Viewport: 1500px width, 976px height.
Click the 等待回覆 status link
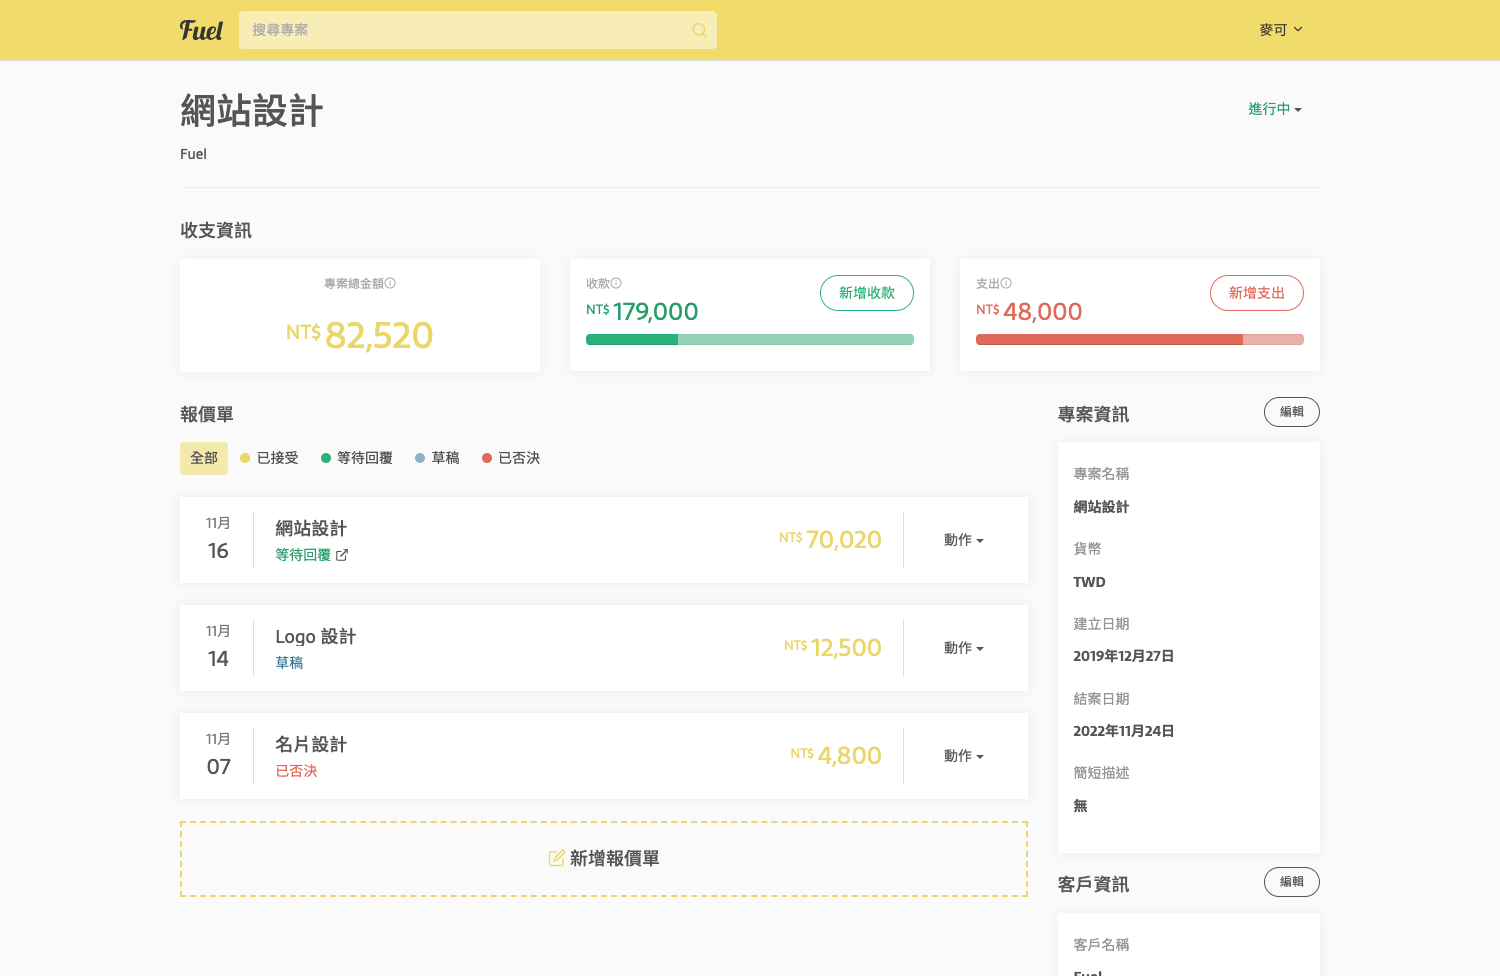[303, 555]
